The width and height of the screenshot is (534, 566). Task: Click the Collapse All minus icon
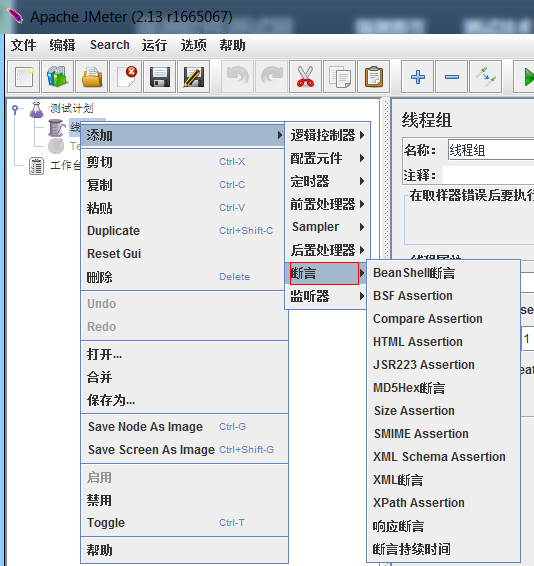451,77
